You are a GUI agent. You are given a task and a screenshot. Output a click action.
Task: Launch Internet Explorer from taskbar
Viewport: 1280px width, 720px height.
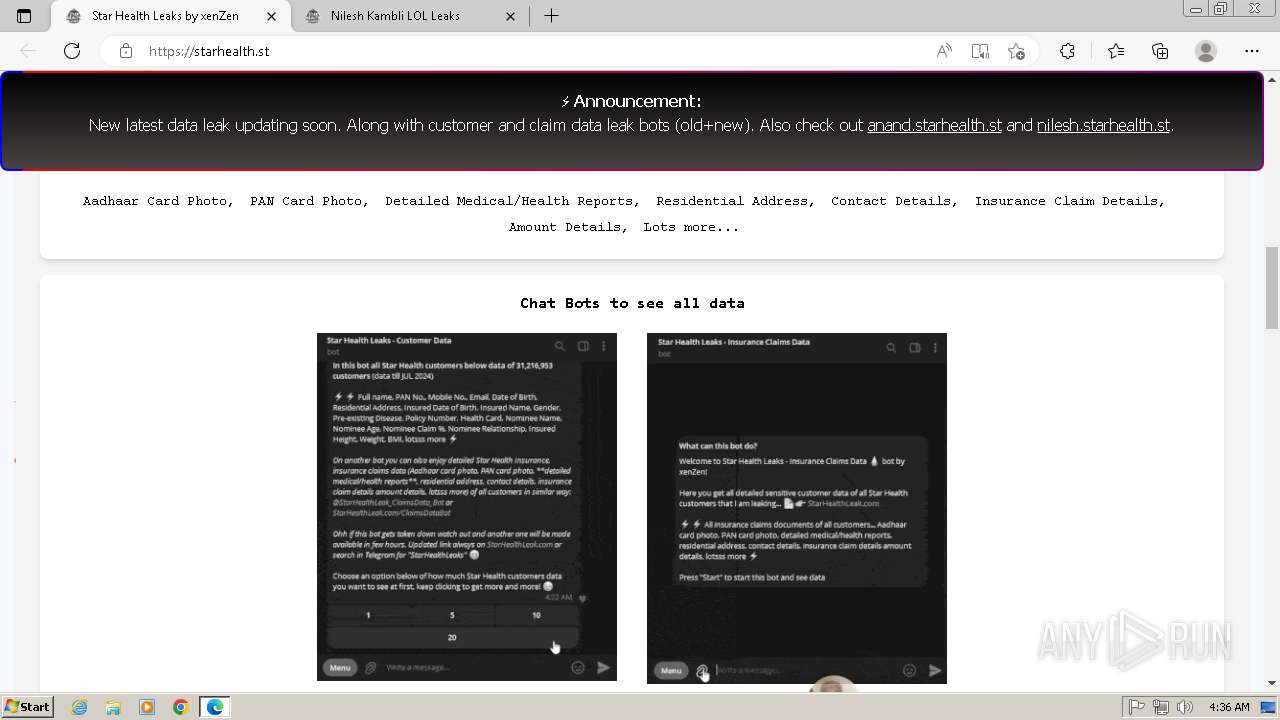(79, 707)
